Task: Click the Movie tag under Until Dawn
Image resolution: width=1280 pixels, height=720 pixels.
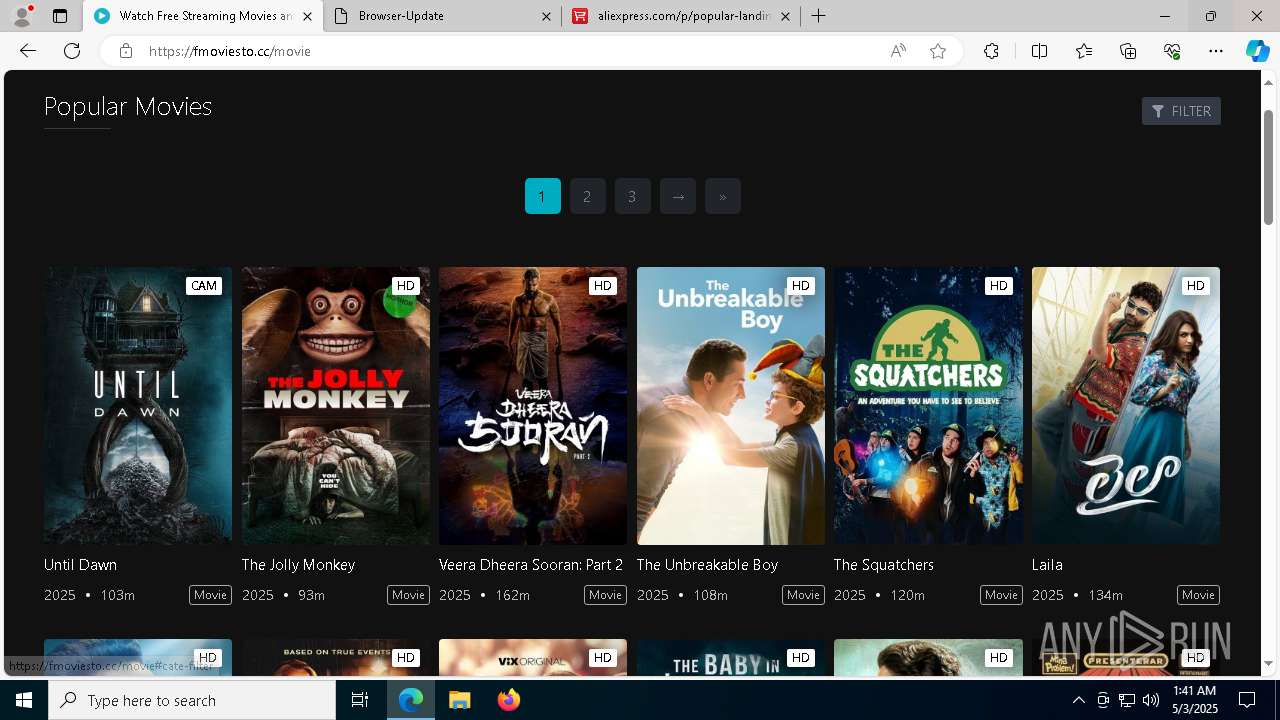Action: click(x=210, y=595)
